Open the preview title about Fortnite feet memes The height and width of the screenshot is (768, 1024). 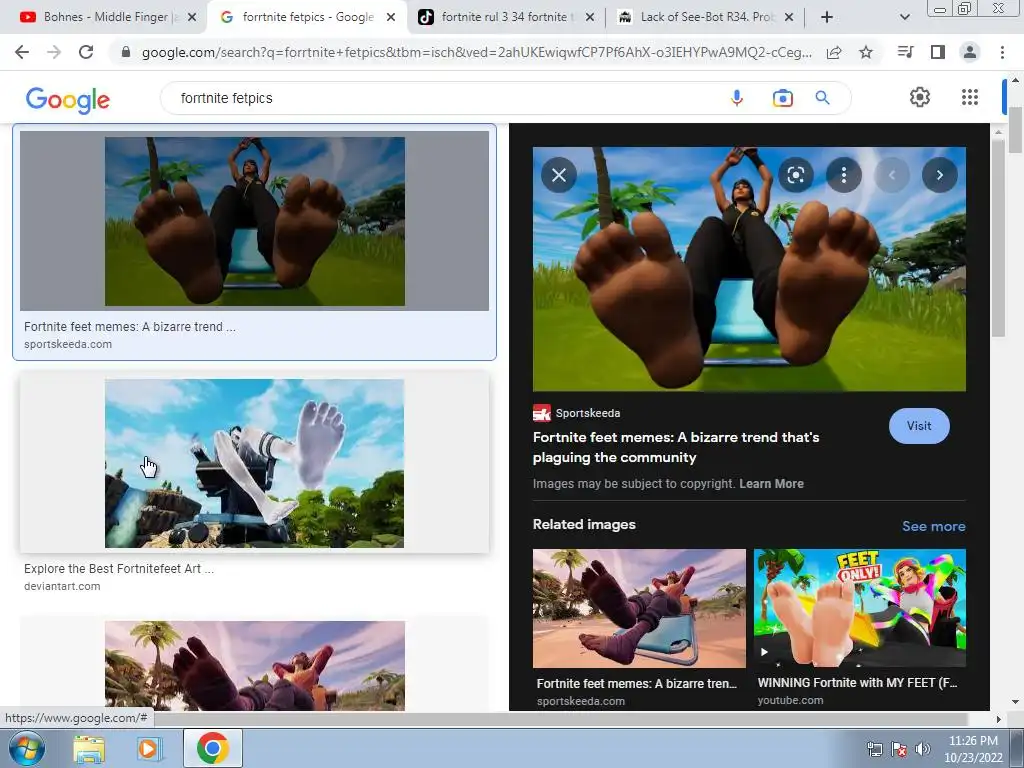click(676, 447)
